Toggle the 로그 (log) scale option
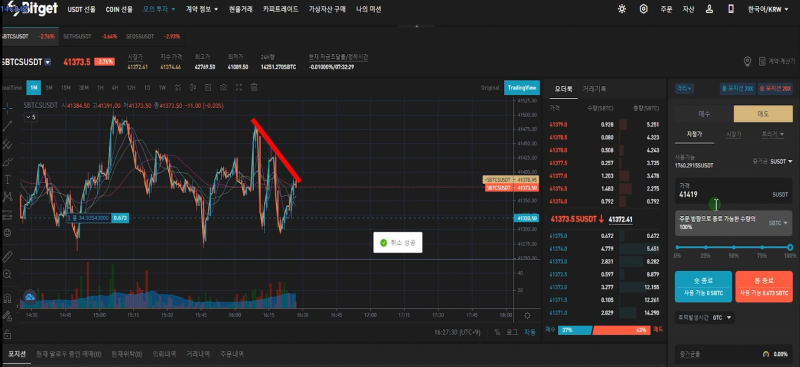This screenshot has width=800, height=367. [512, 332]
